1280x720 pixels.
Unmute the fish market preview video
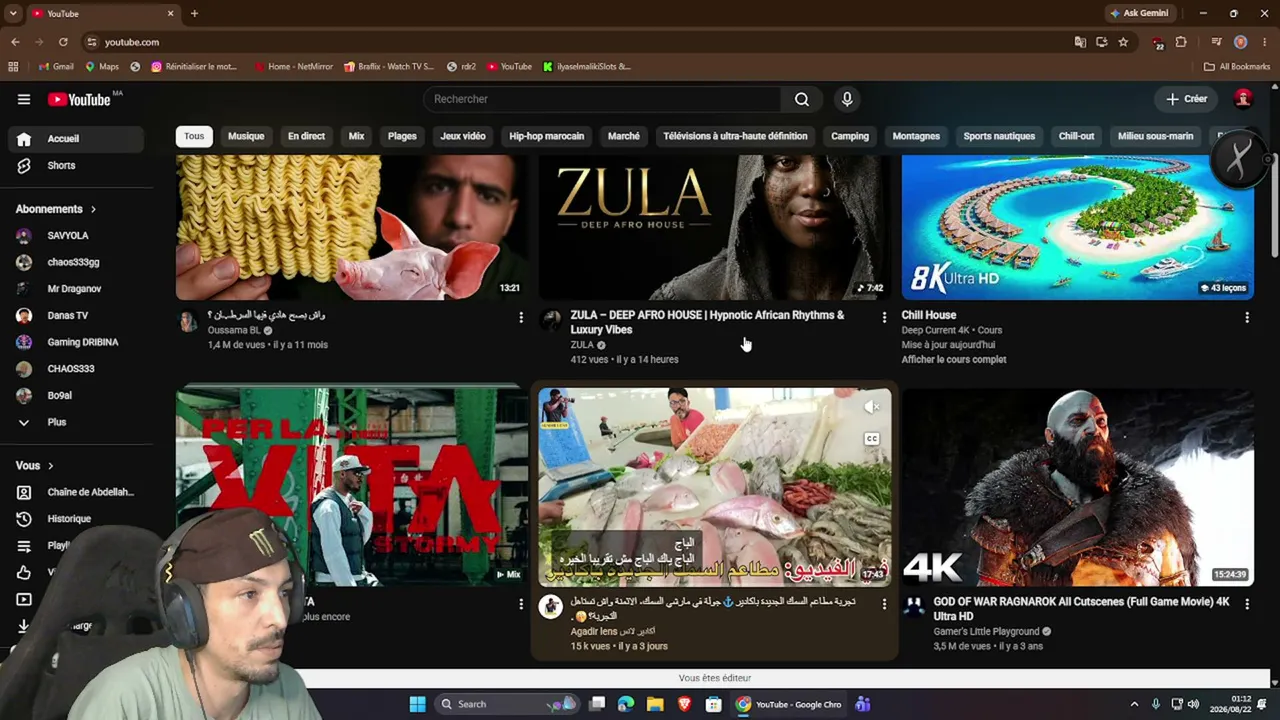872,407
